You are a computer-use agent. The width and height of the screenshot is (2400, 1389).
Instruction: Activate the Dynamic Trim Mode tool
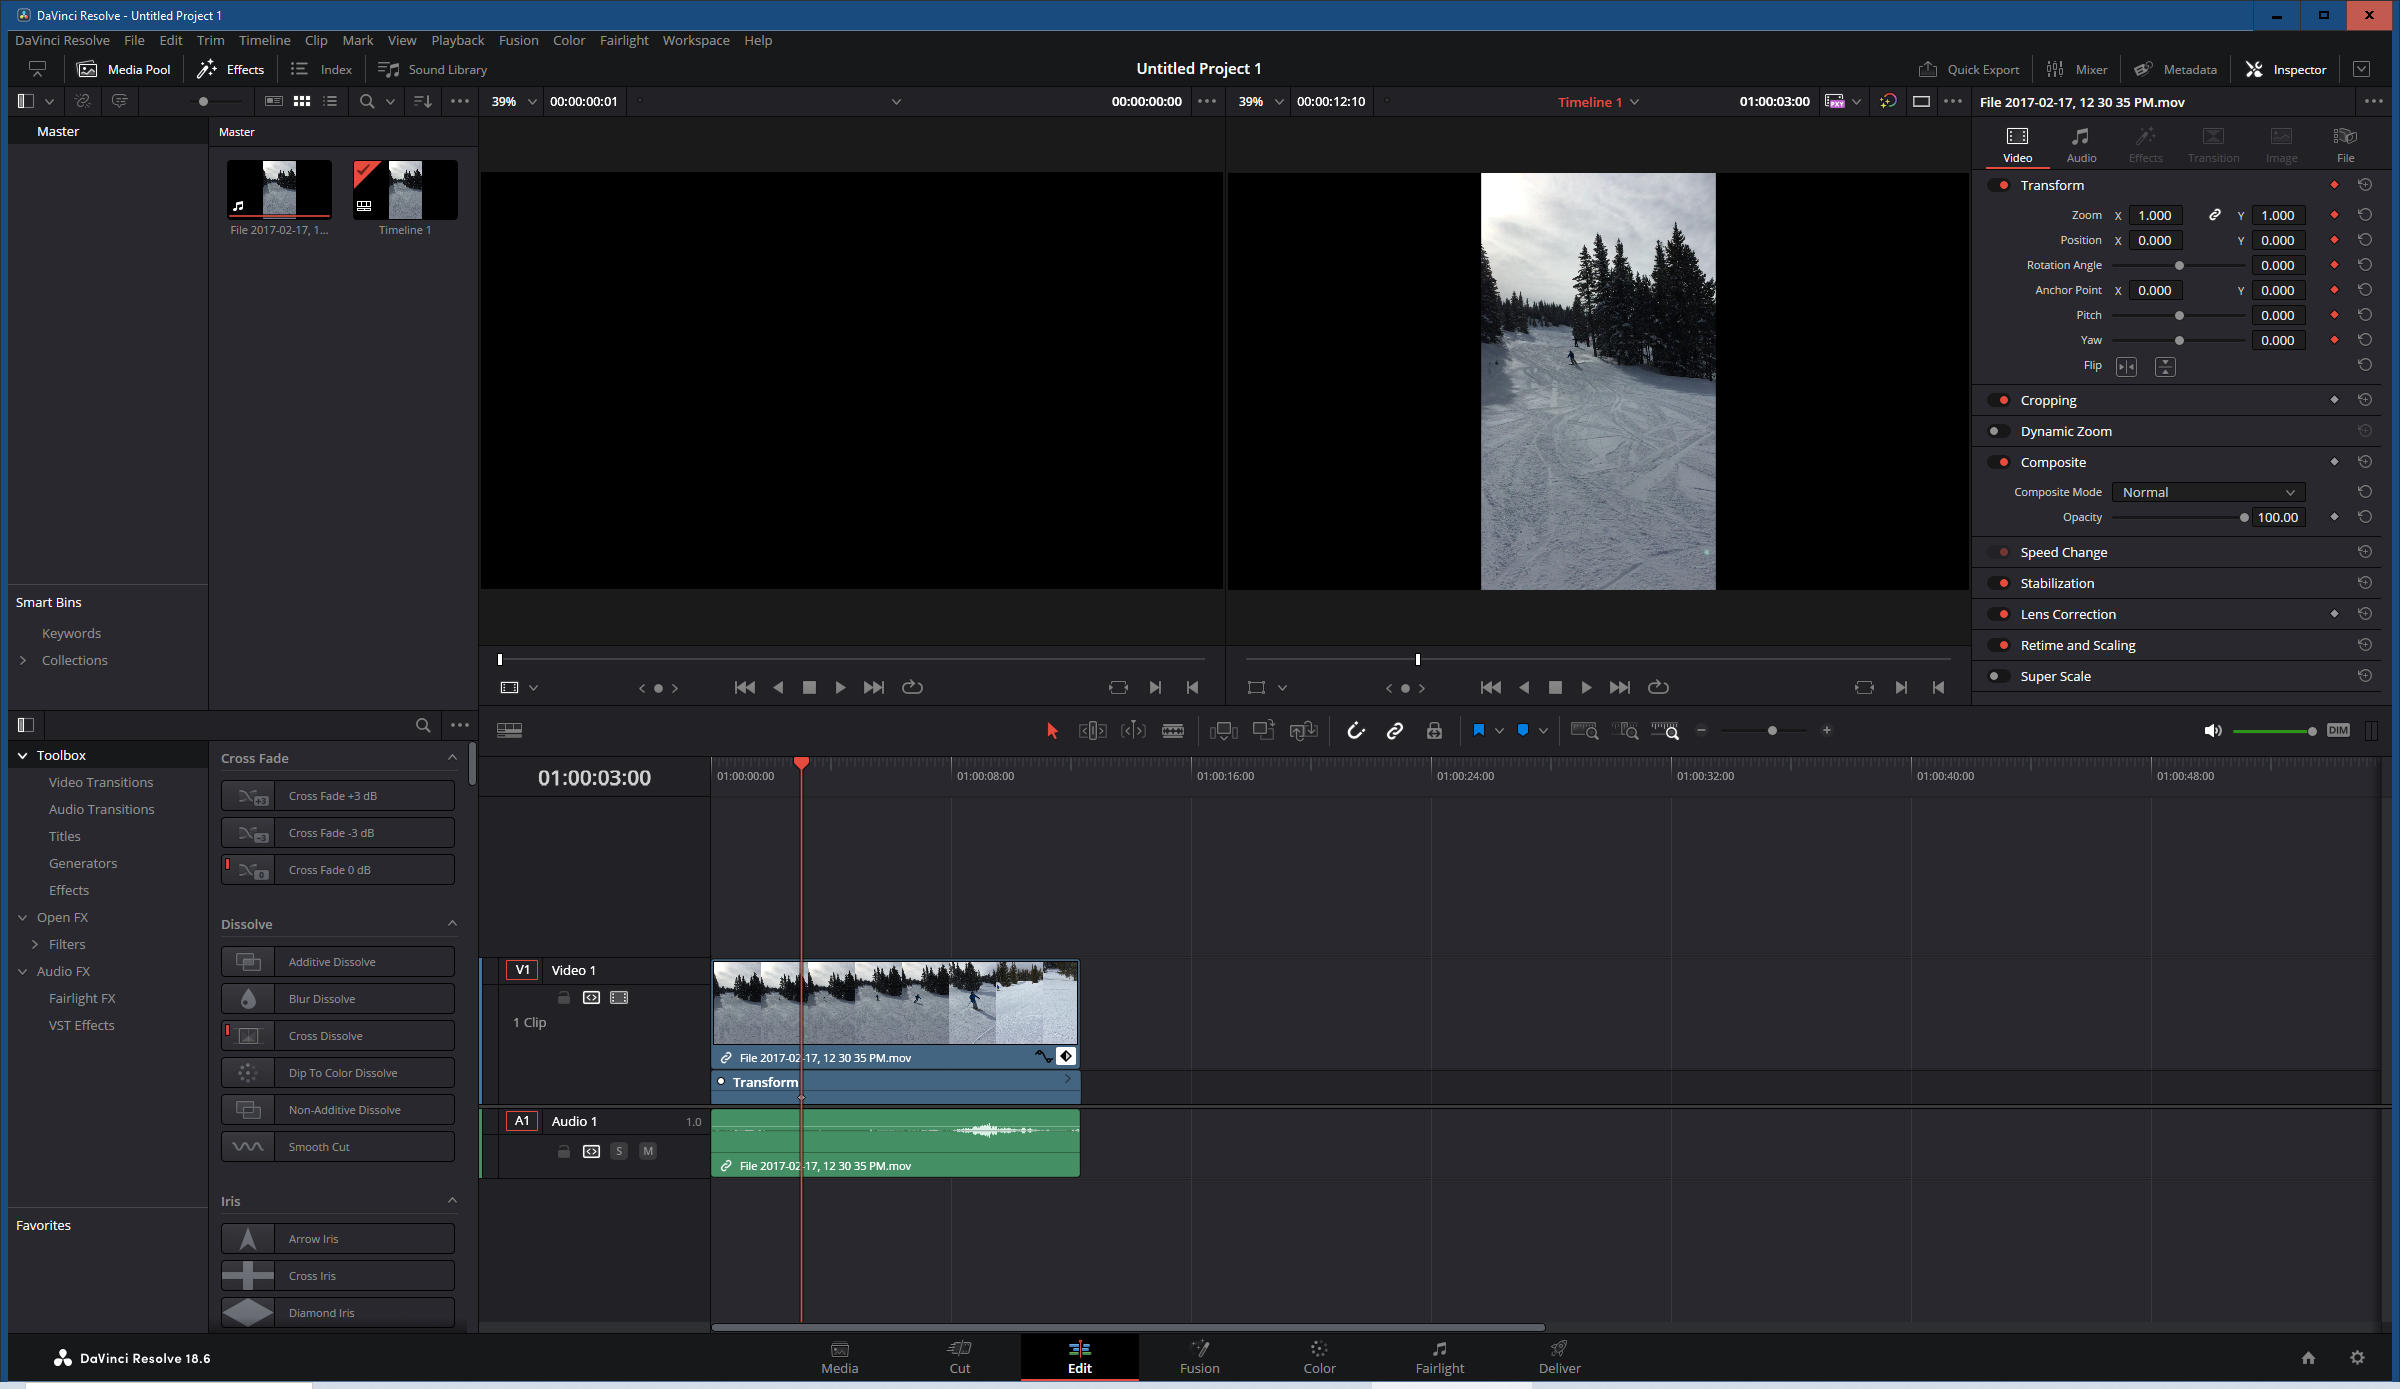pyautogui.click(x=1133, y=731)
